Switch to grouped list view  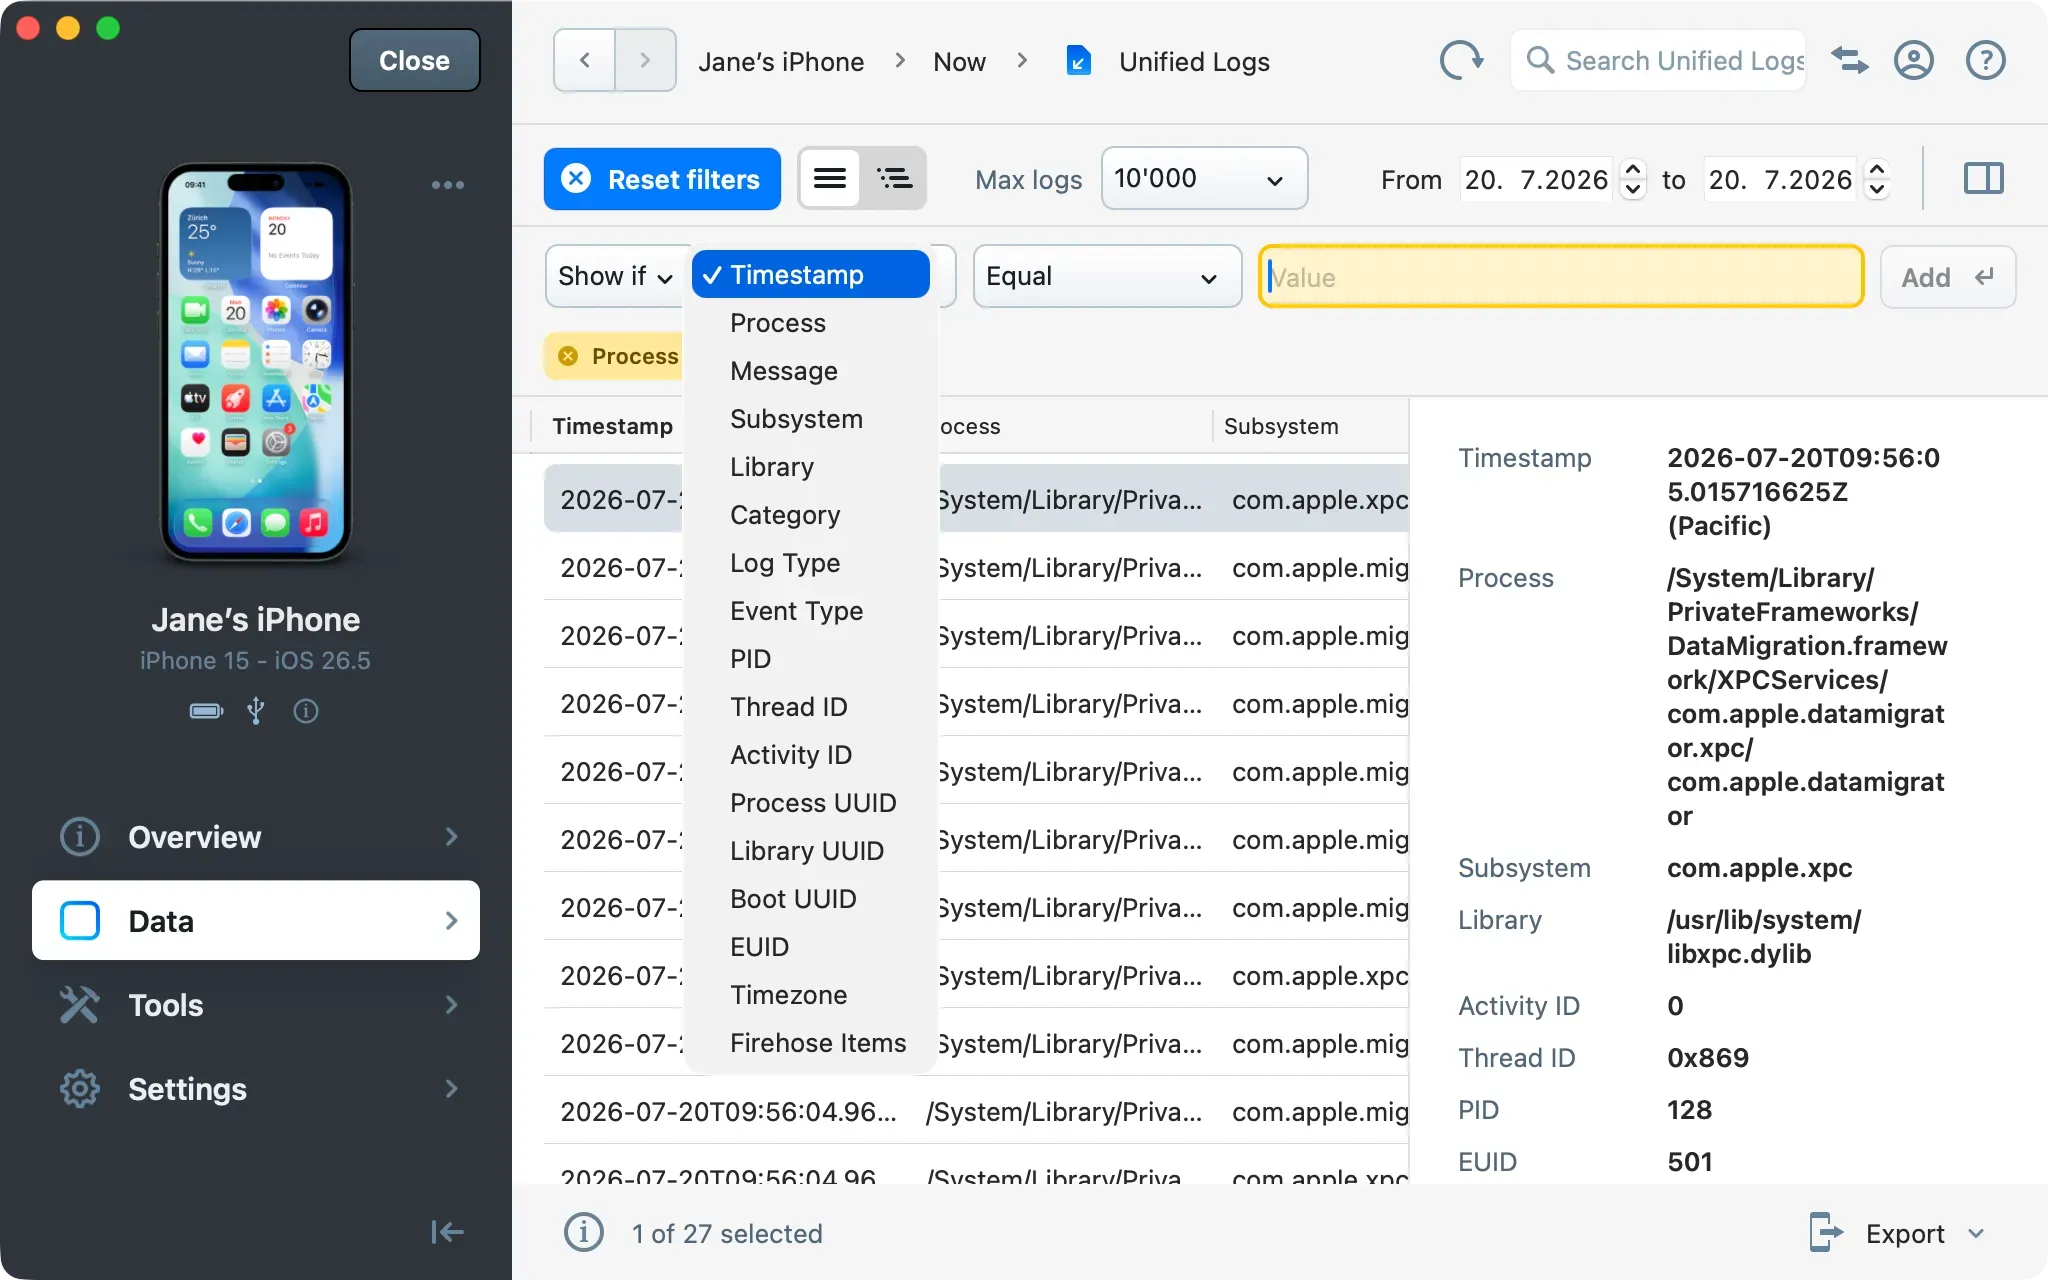tap(894, 179)
